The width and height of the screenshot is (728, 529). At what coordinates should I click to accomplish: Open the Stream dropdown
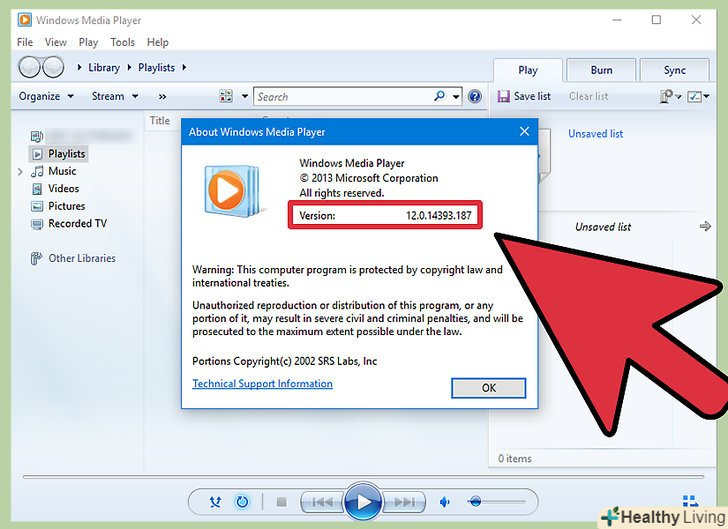(115, 96)
